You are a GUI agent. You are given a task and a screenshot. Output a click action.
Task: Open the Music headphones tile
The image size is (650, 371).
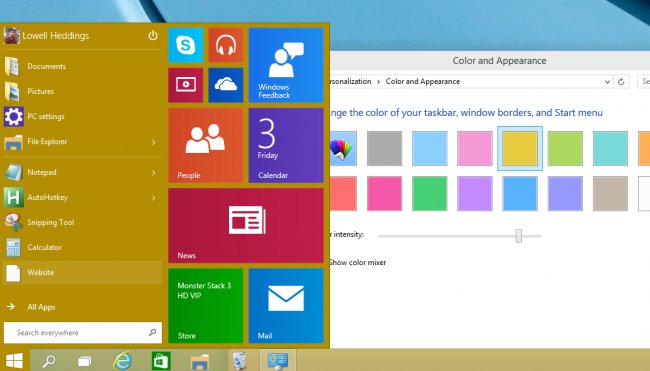(x=226, y=45)
